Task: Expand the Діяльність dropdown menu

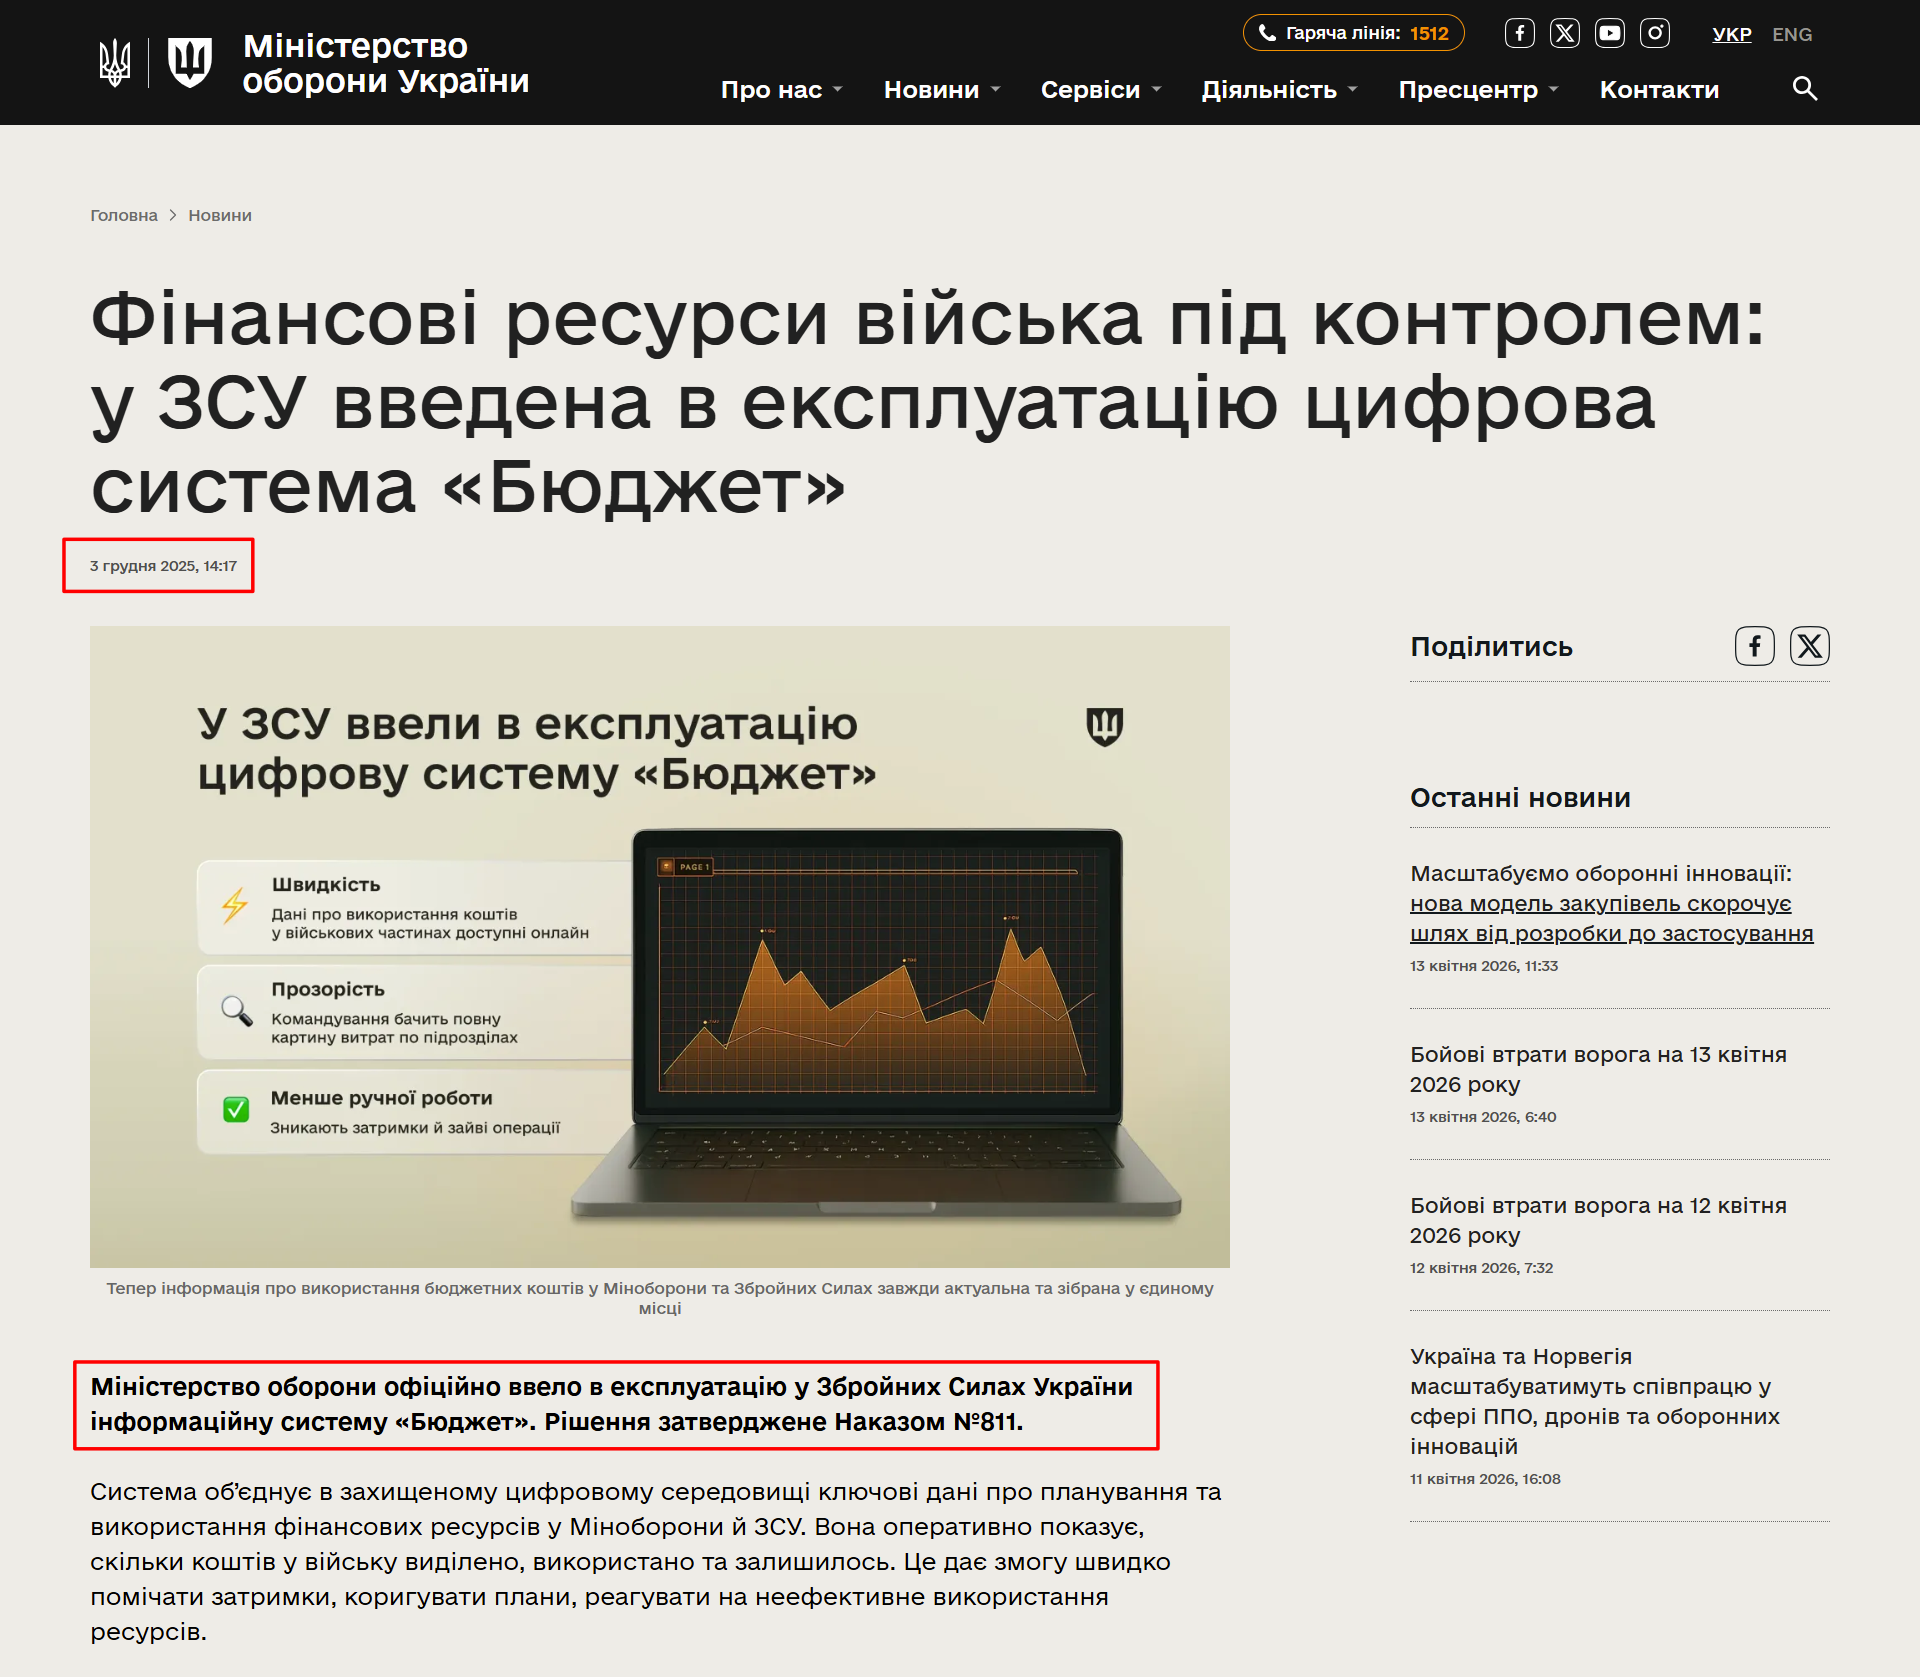Action: click(x=1280, y=90)
